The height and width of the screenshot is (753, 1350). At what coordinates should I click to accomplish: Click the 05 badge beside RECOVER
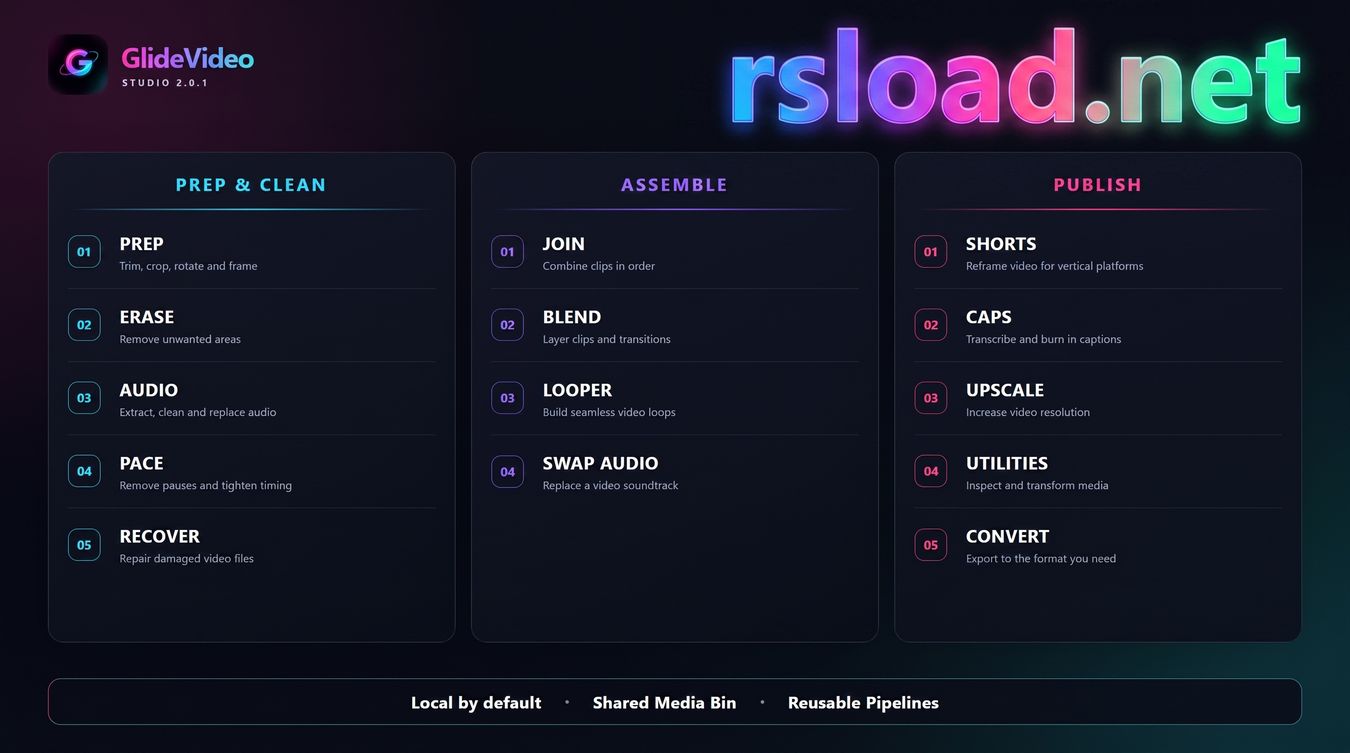pyautogui.click(x=84, y=545)
